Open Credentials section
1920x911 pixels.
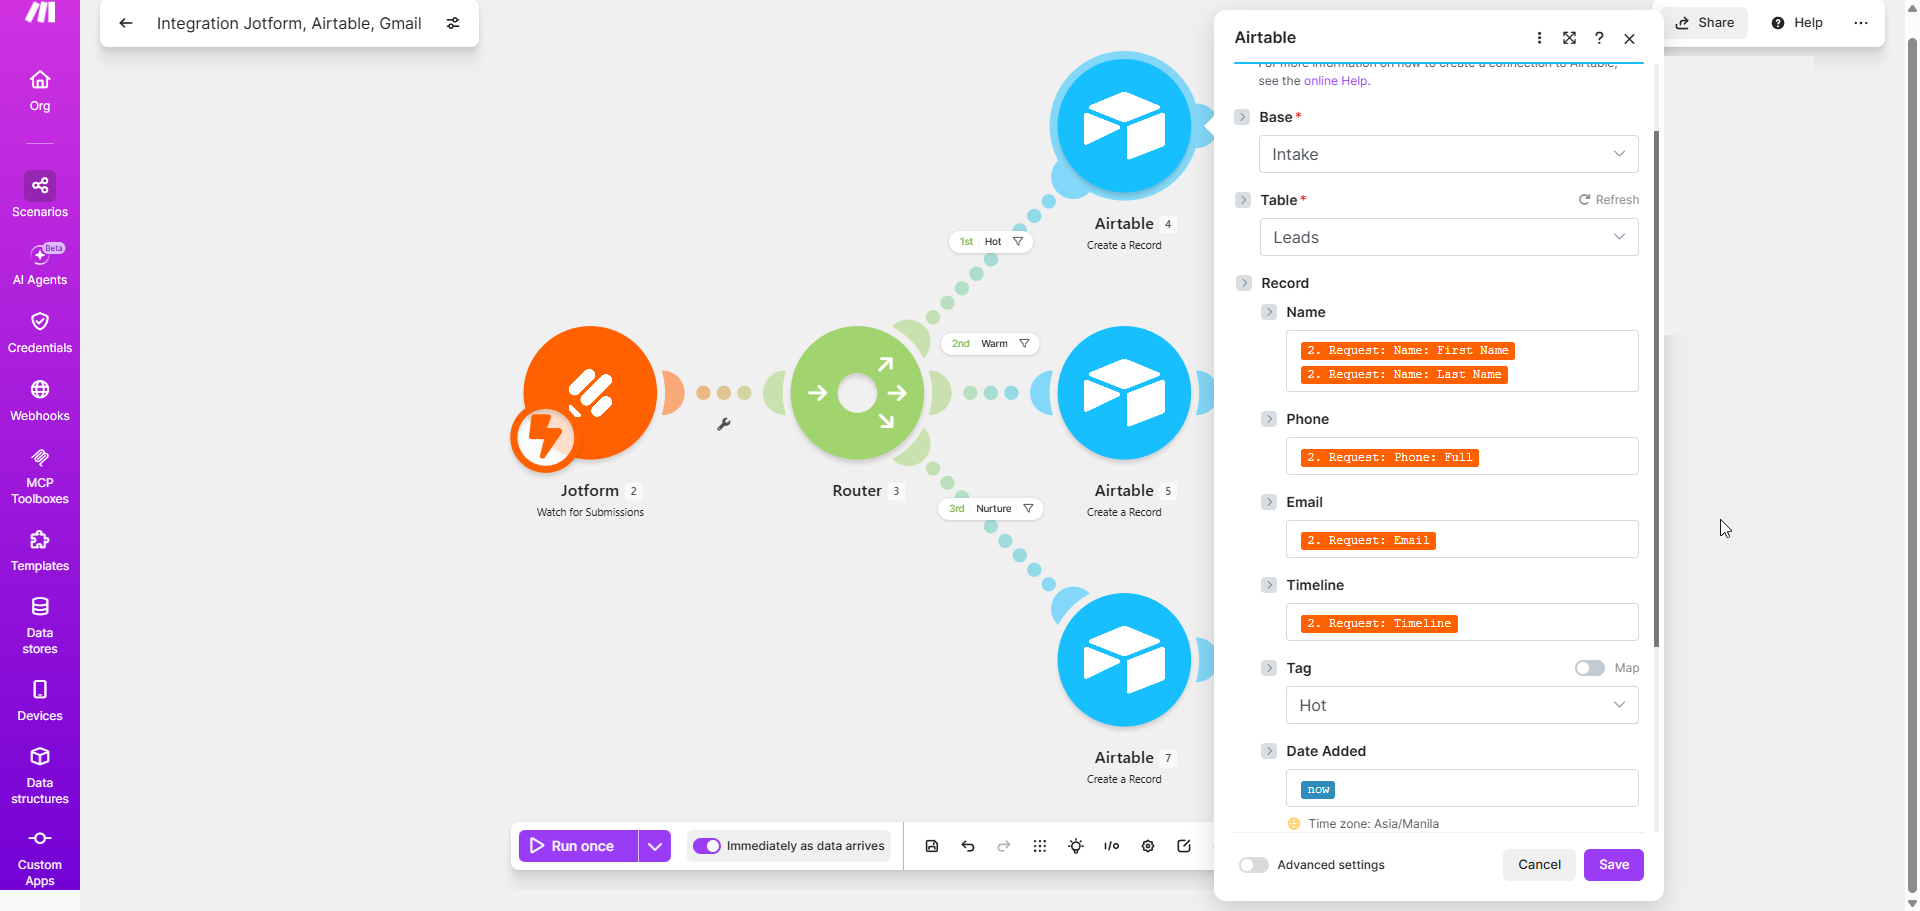[40, 332]
